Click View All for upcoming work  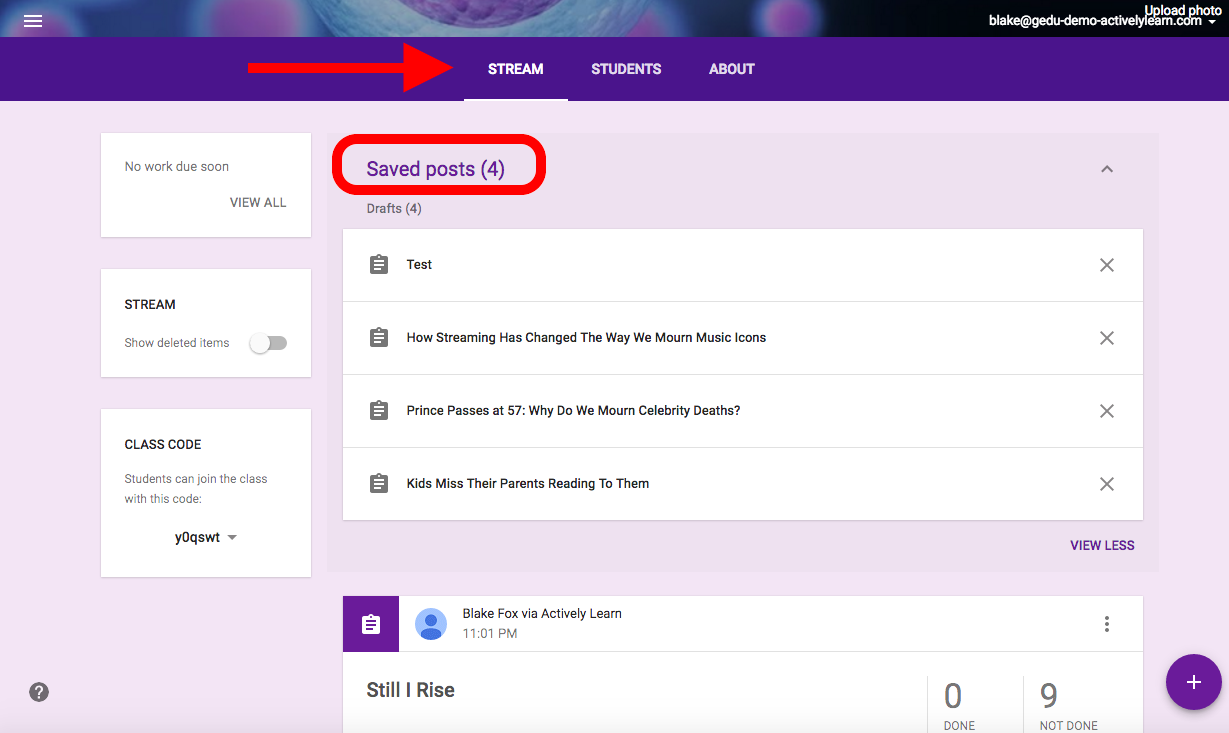258,203
